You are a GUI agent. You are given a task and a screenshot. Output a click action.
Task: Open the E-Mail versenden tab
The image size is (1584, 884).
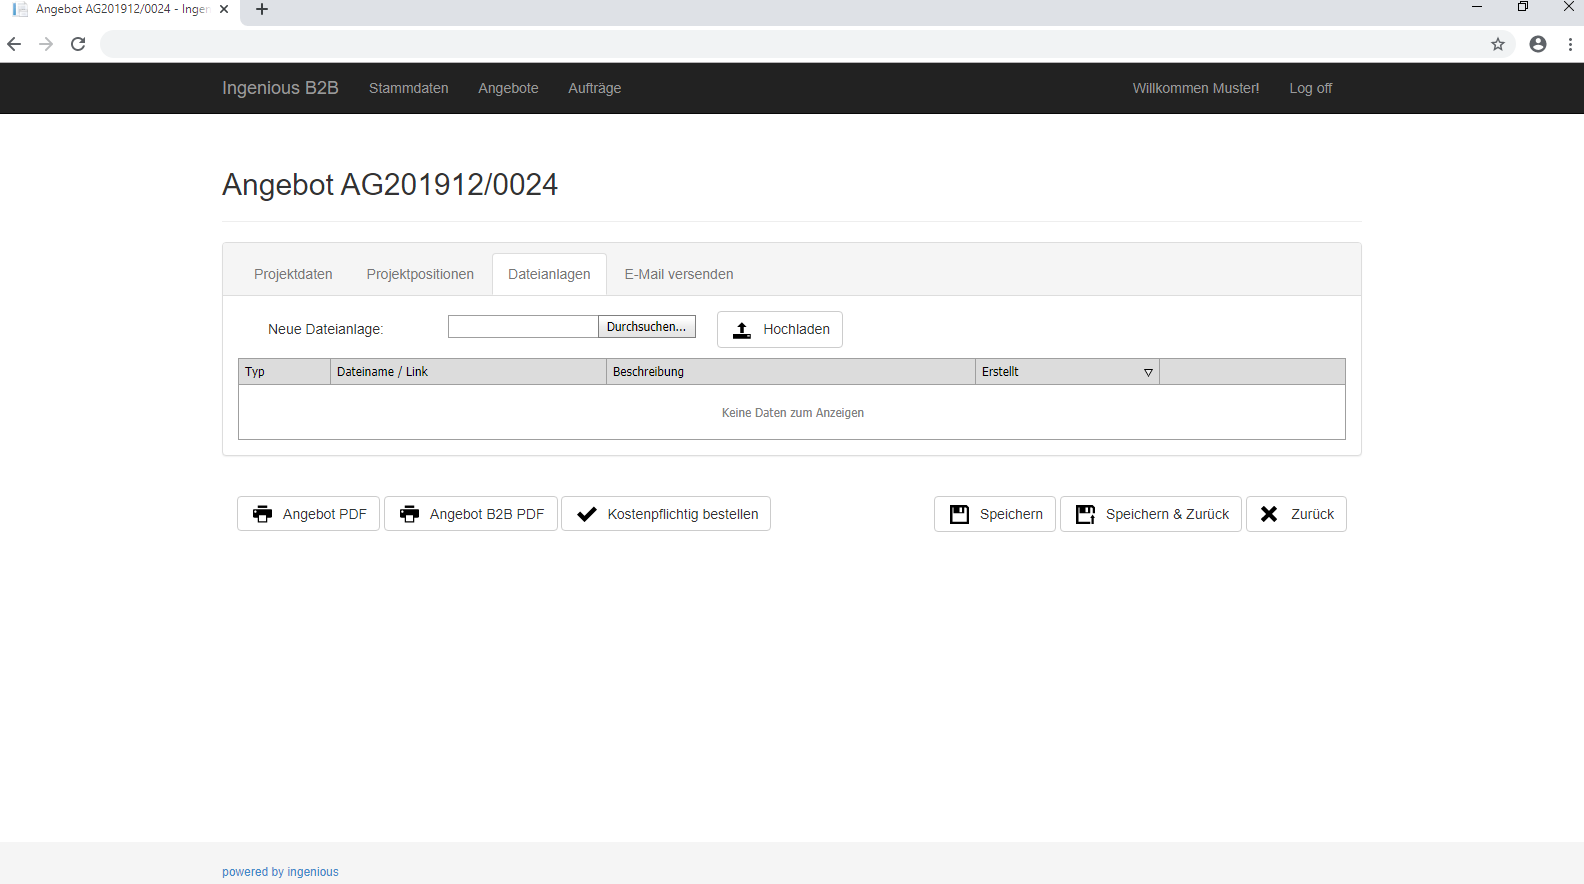[x=679, y=274]
